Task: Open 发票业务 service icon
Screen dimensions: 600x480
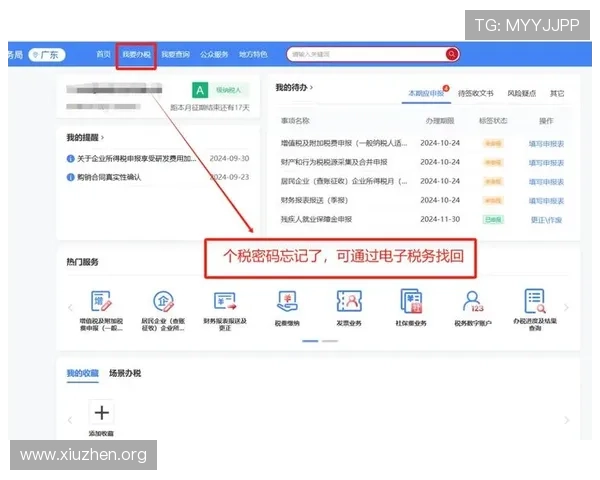Action: [x=349, y=301]
